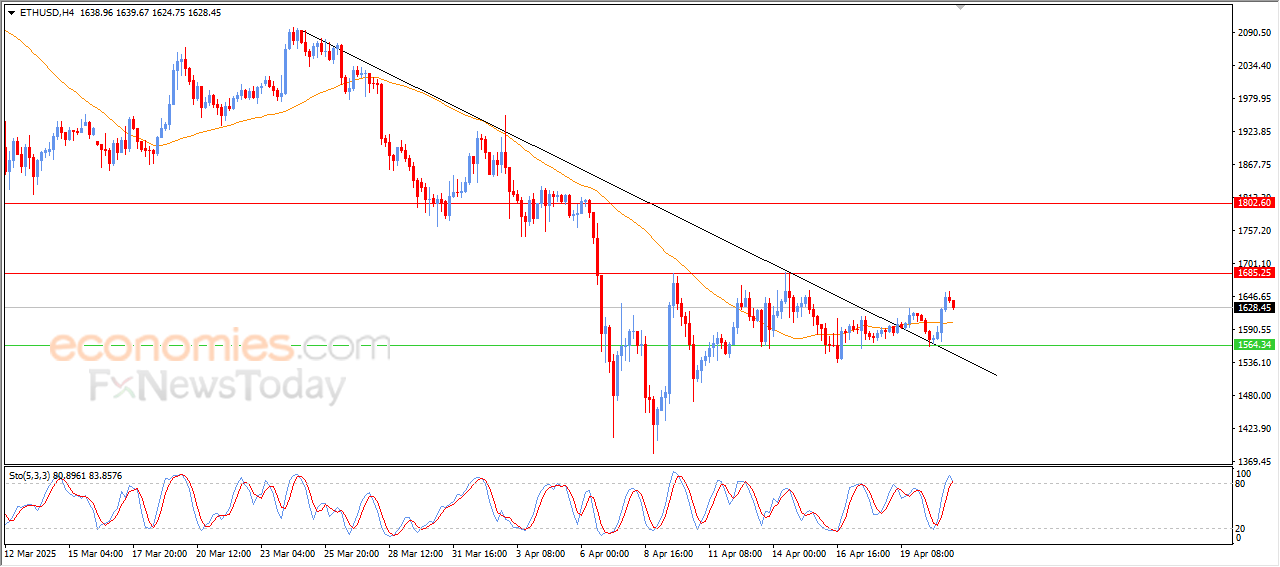Viewport: 1280px width, 567px height.
Task: Select the green 1564.34 price label
Action: point(1254,344)
